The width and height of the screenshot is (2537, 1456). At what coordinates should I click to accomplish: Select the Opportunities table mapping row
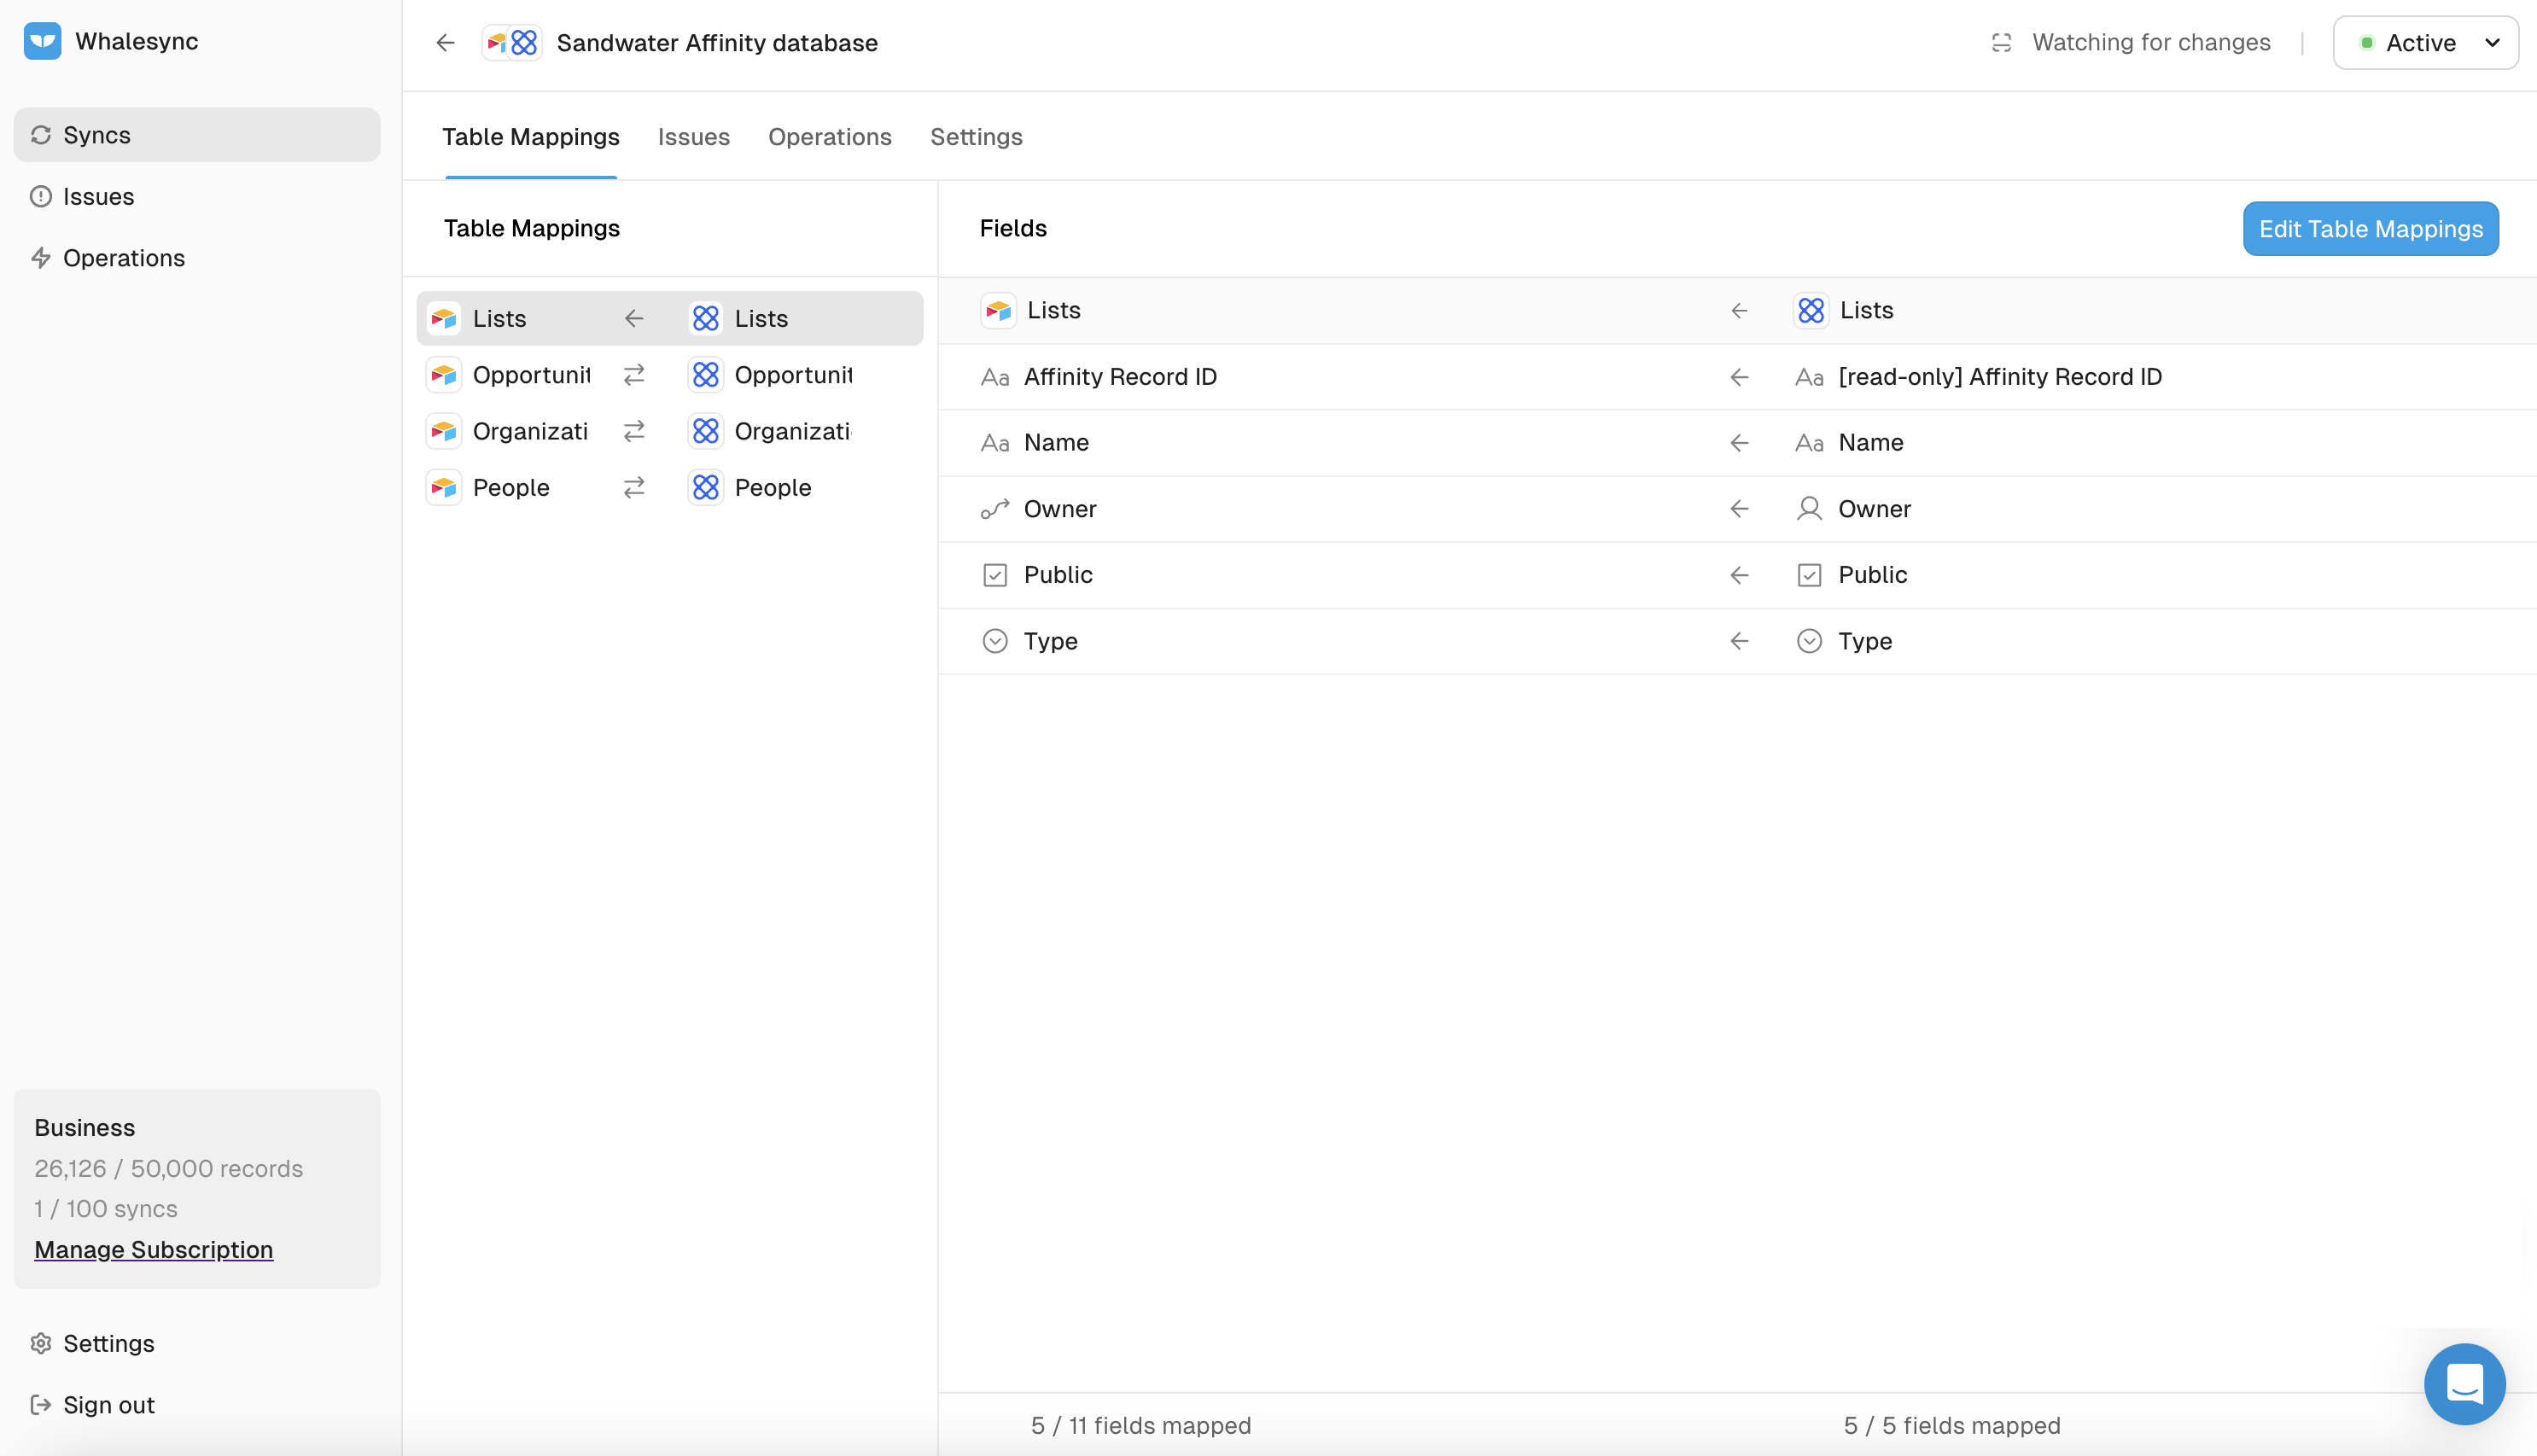coord(670,375)
